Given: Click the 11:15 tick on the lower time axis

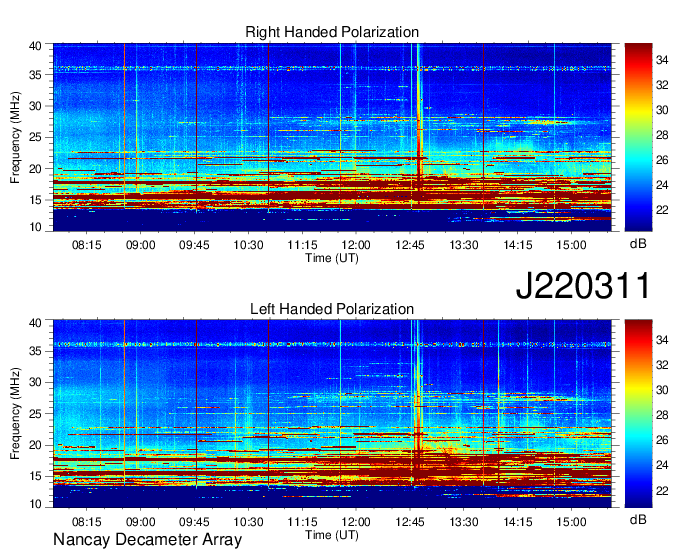Looking at the screenshot, I should point(302,522).
